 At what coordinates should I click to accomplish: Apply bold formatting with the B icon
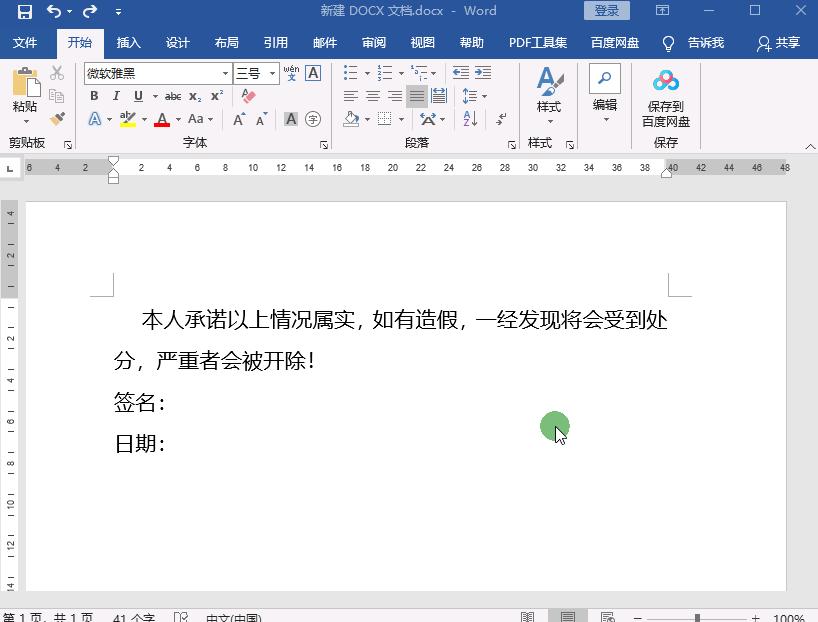click(93, 96)
